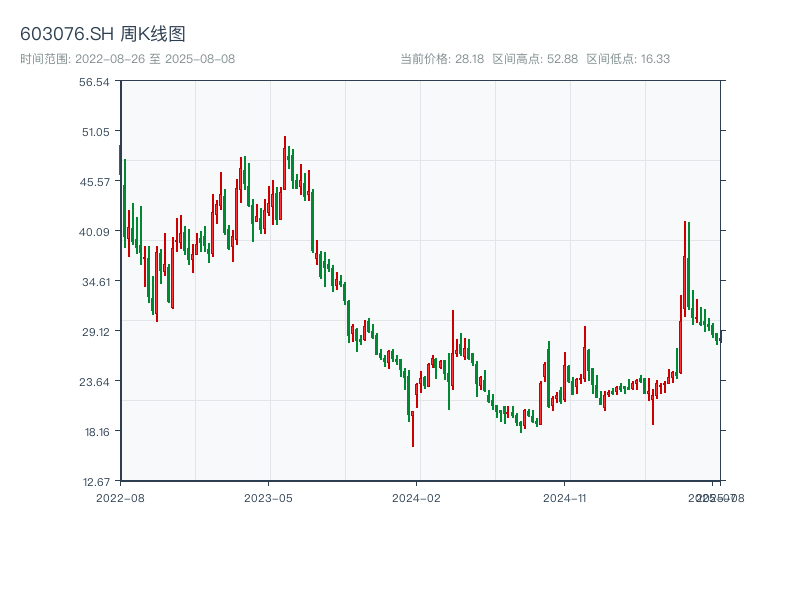The width and height of the screenshot is (800, 600).
Task: Click x-axis label 2022-08
Action: [x=120, y=498]
